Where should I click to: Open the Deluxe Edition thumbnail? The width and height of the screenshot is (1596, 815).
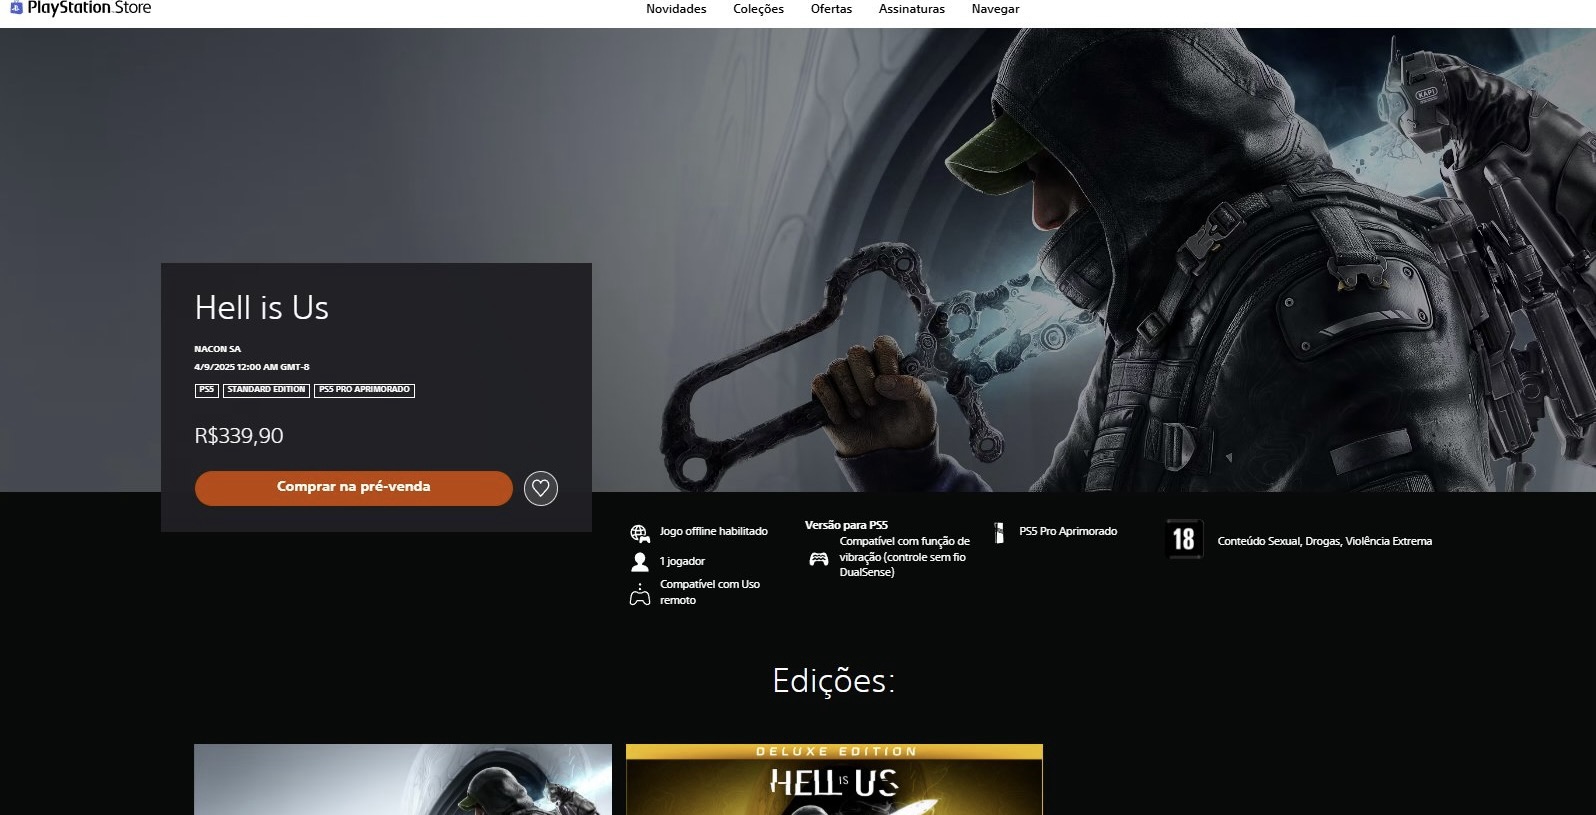click(834, 779)
